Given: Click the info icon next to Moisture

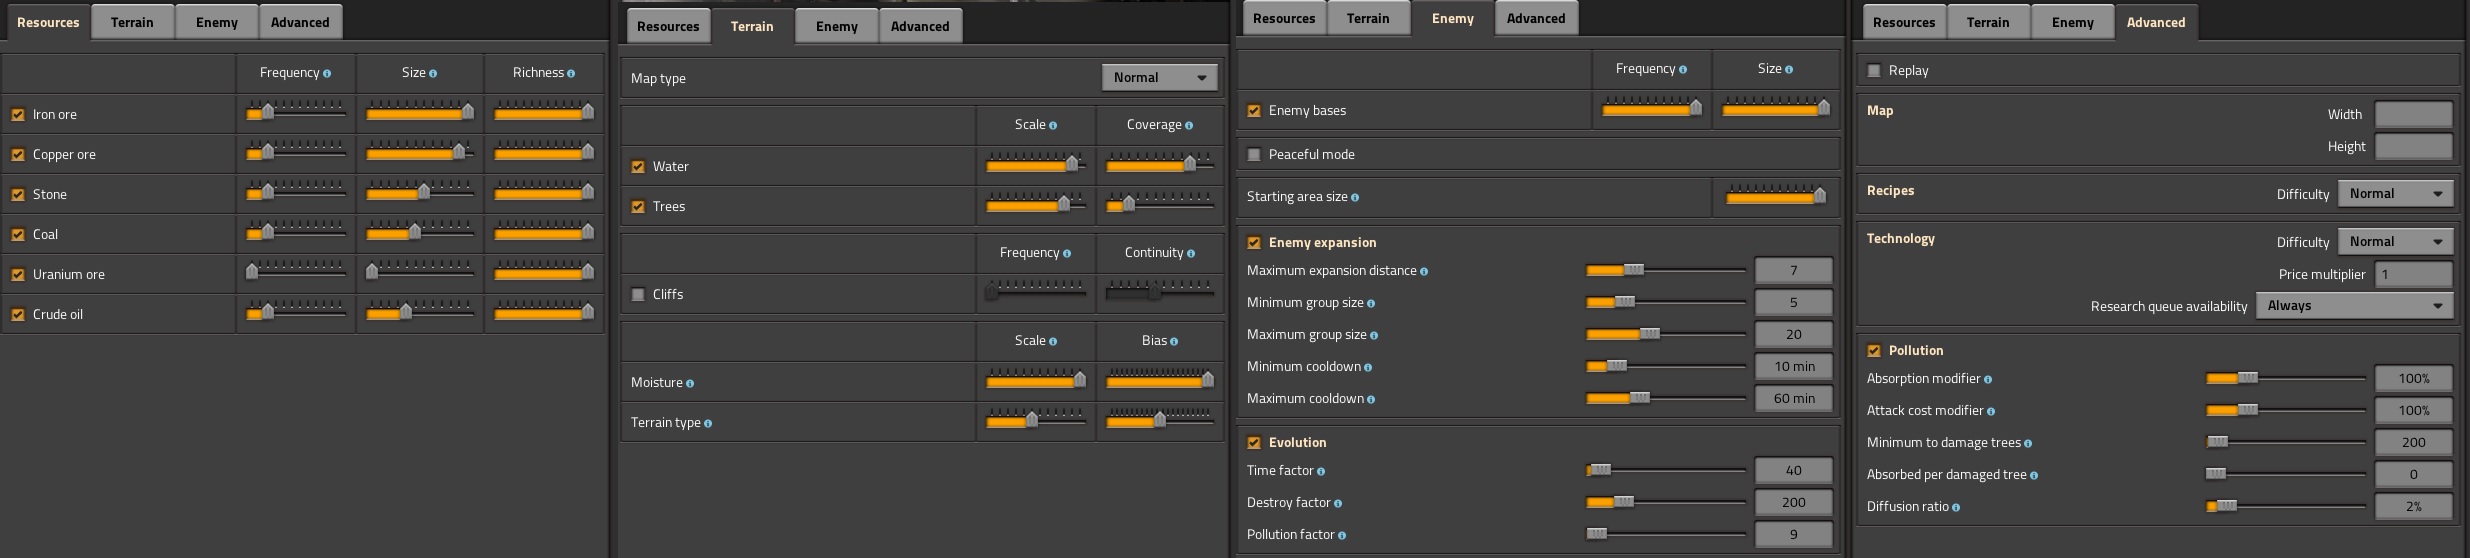Looking at the screenshot, I should (690, 383).
